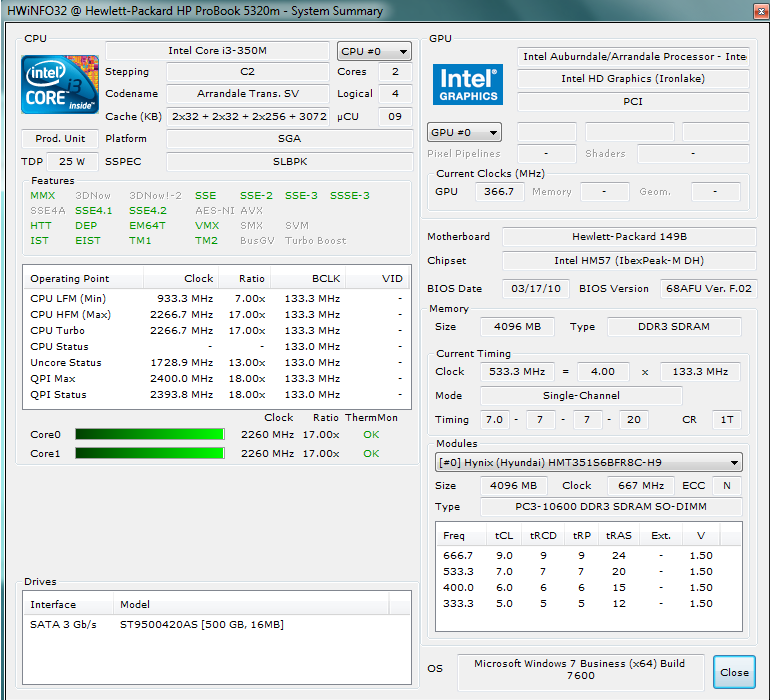Click the Close button
Viewport: 770px width, 700px height.
(734, 672)
